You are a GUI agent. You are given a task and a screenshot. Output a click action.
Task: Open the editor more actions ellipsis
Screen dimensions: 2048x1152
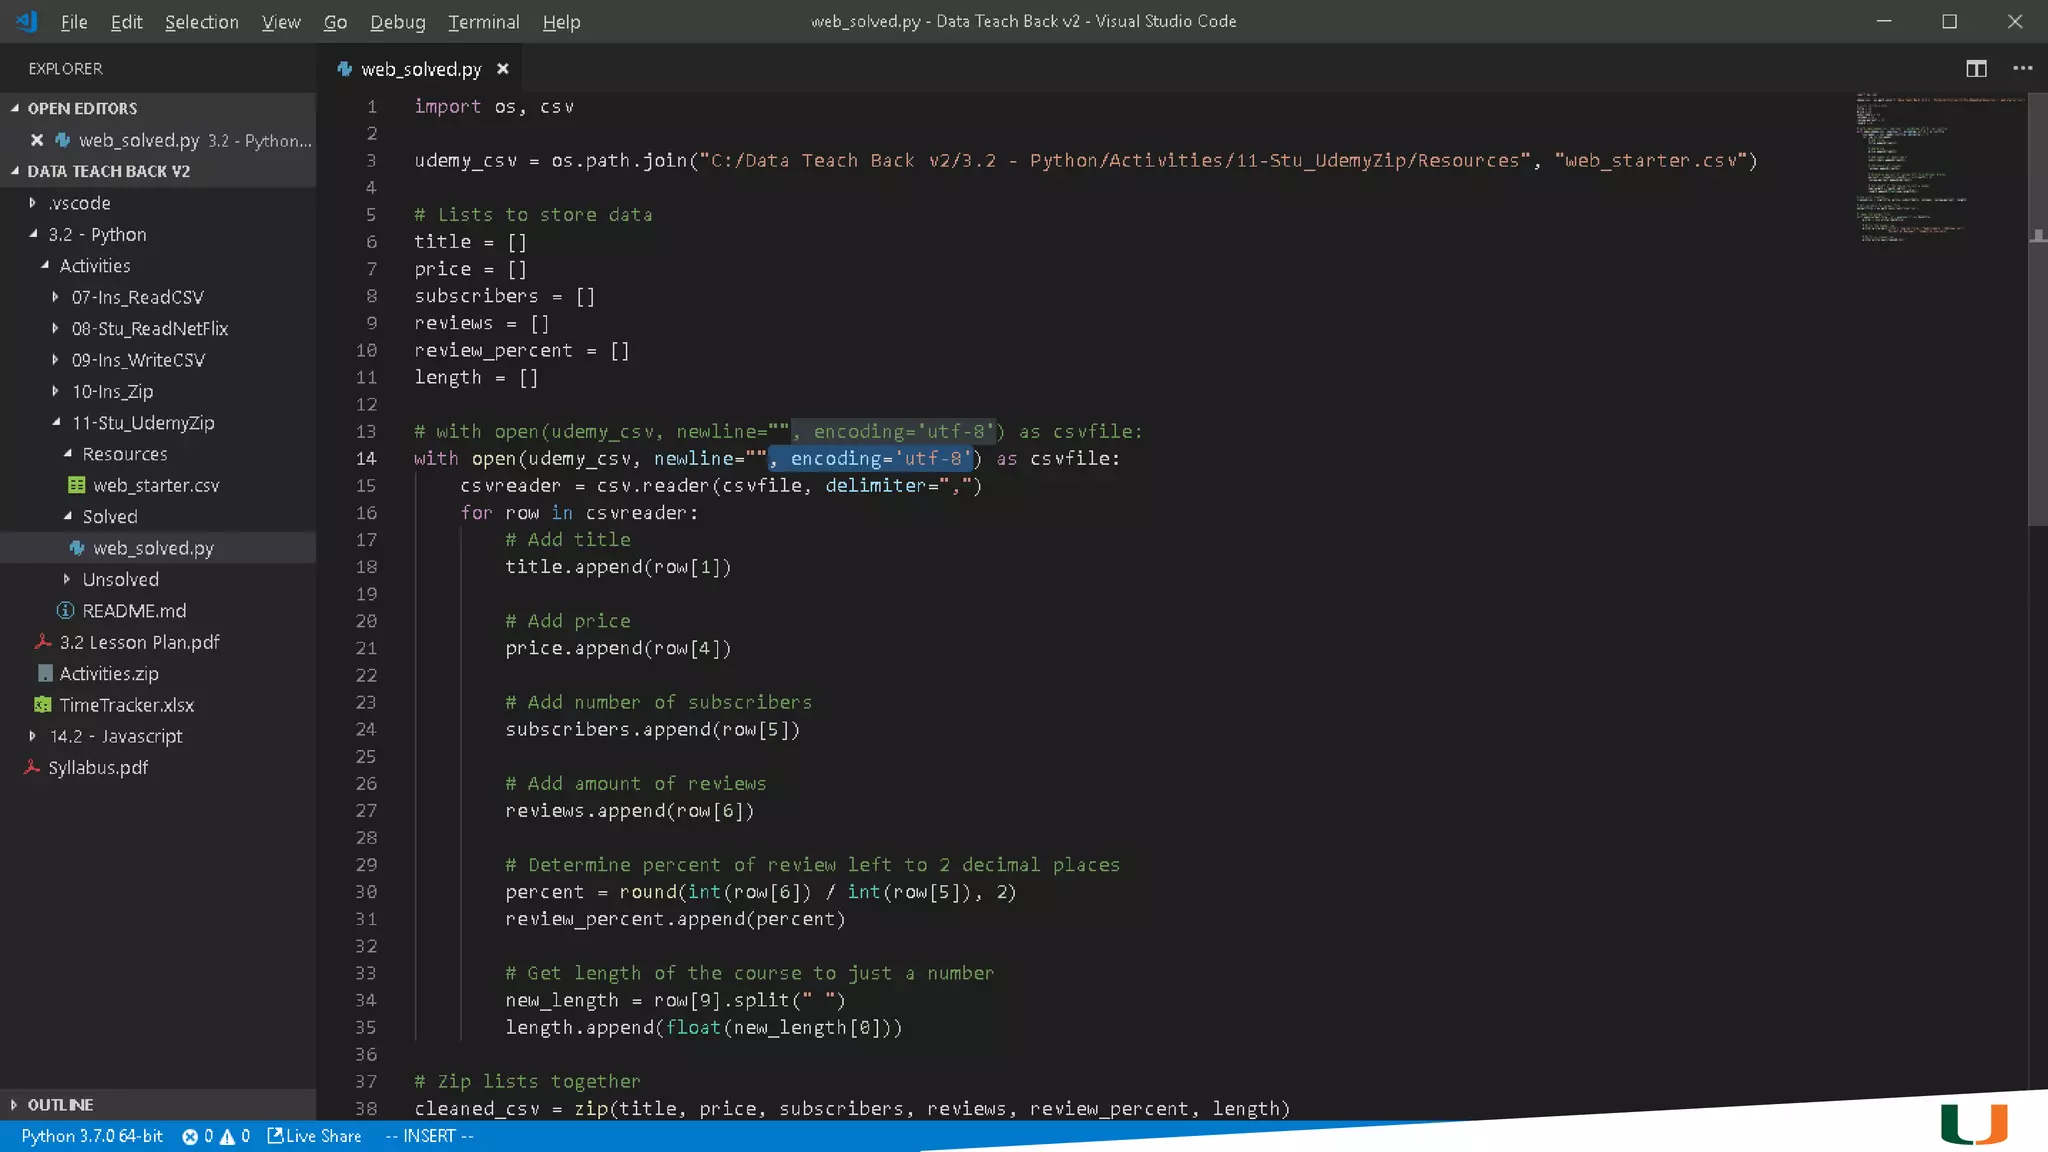click(2022, 68)
